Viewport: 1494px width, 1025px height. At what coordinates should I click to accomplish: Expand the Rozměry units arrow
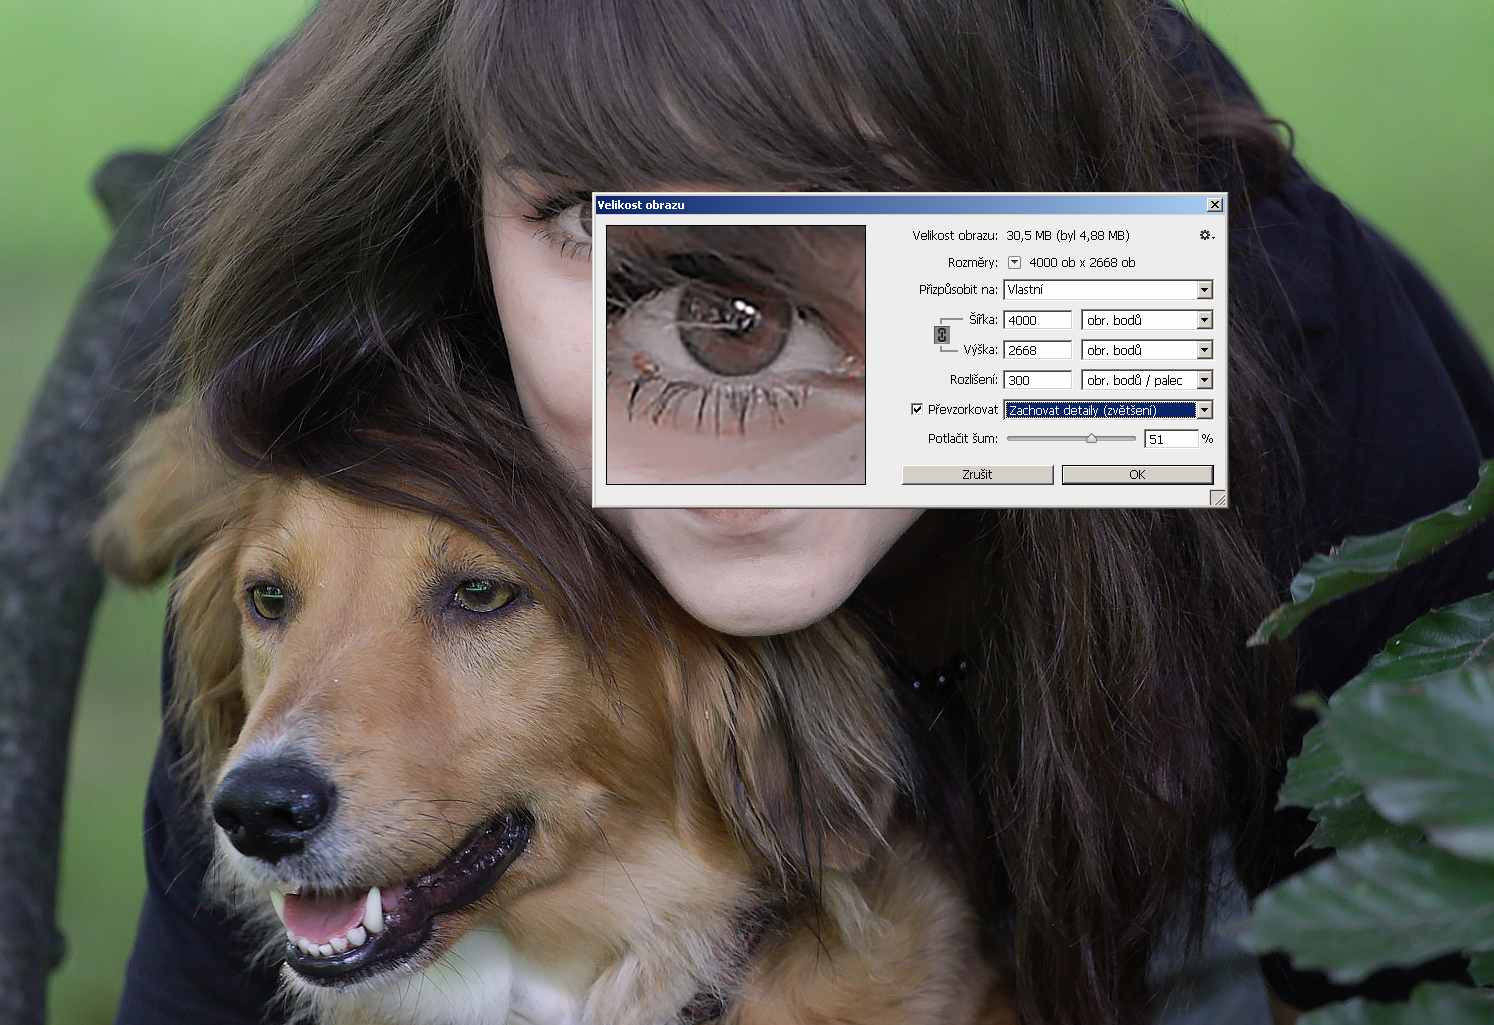click(x=1014, y=263)
